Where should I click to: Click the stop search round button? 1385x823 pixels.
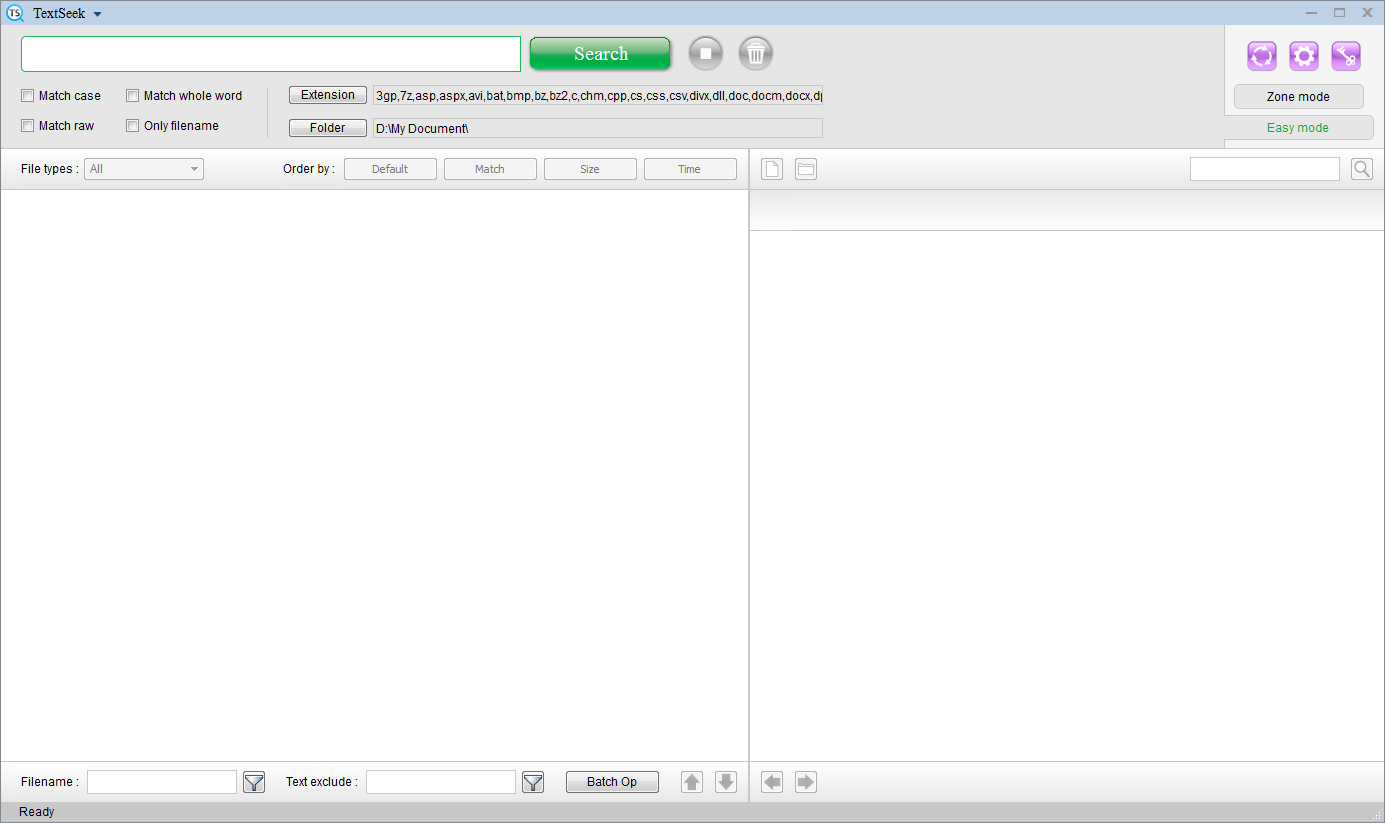tap(705, 54)
